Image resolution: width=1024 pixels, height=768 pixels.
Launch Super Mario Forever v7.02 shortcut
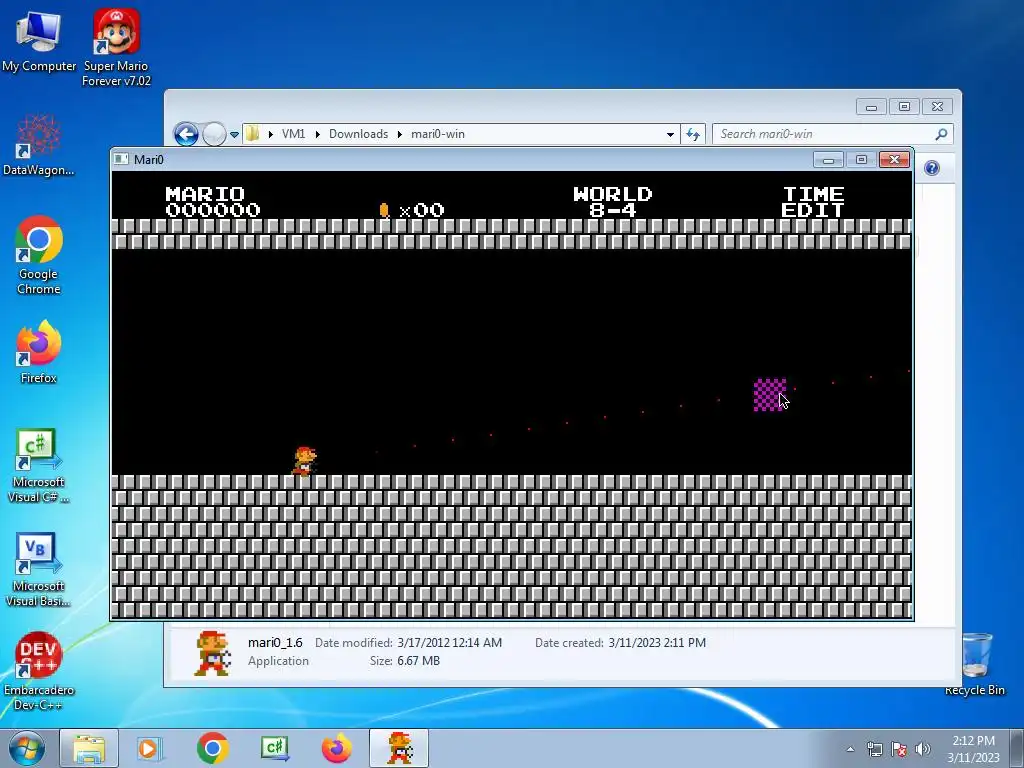116,48
